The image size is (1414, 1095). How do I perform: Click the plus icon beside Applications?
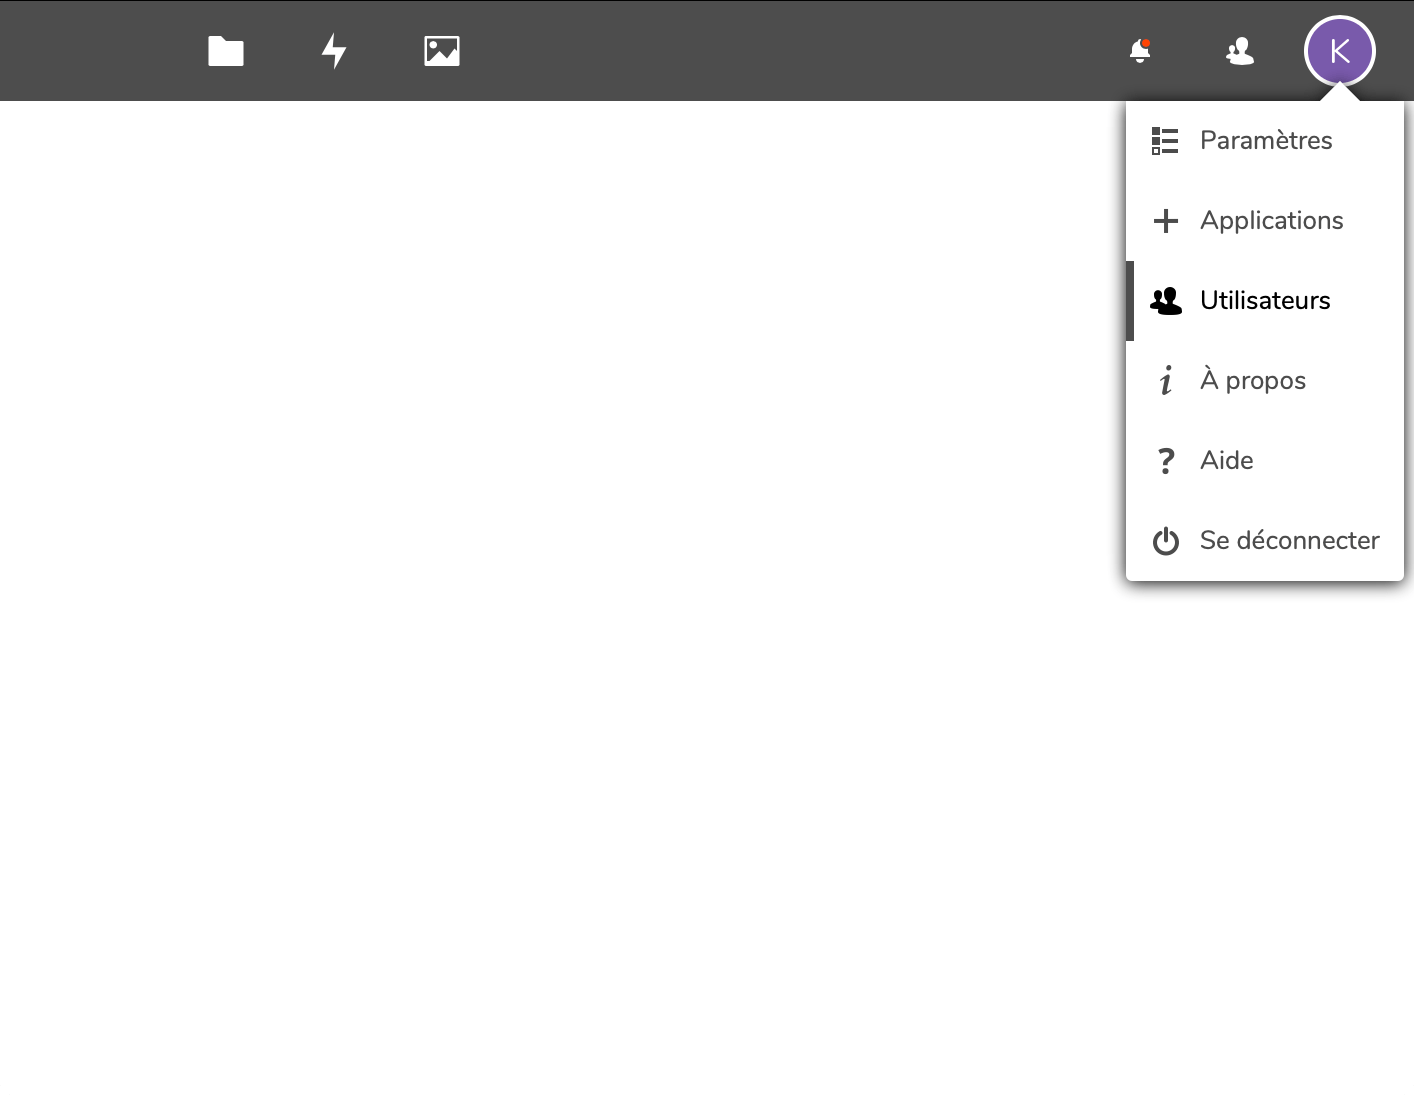(1166, 220)
